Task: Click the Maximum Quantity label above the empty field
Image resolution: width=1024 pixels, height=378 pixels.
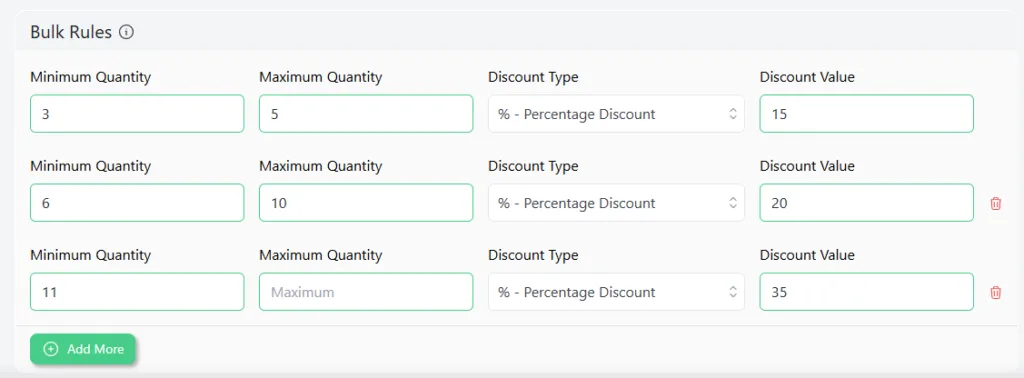Action: pyautogui.click(x=321, y=255)
